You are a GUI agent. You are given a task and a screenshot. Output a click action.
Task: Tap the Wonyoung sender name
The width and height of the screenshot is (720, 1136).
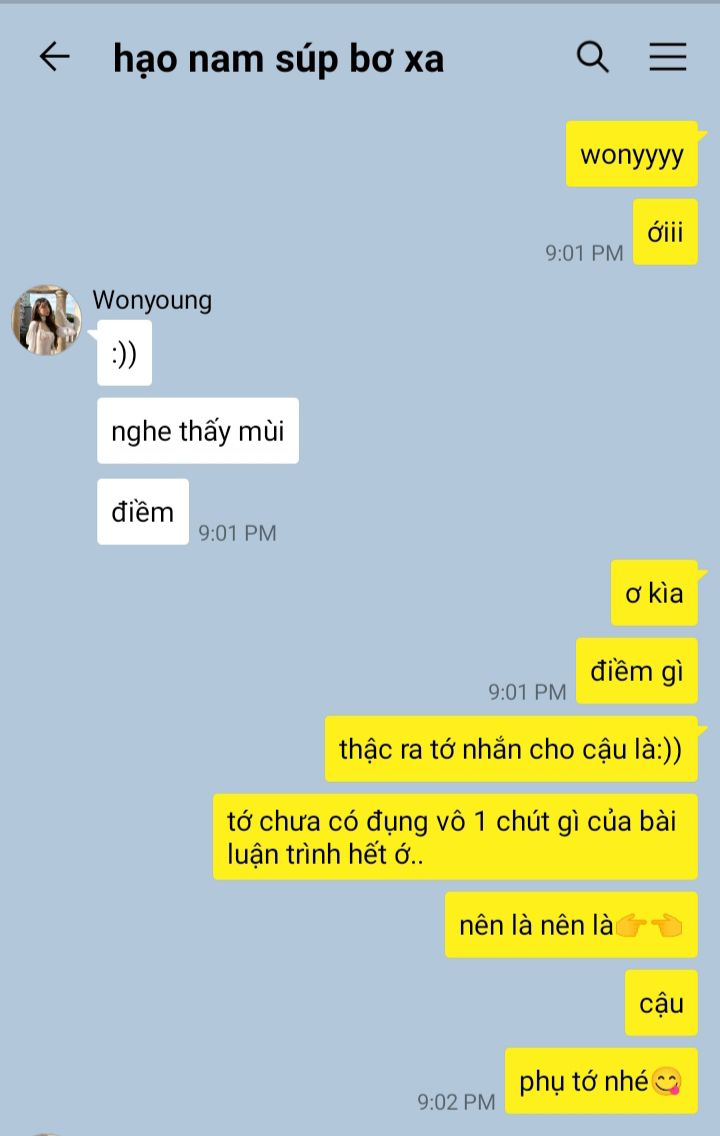[x=152, y=300]
